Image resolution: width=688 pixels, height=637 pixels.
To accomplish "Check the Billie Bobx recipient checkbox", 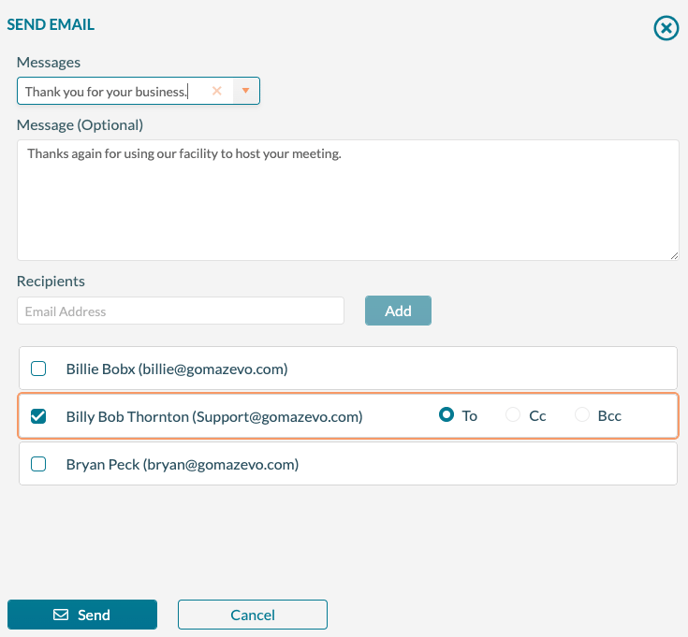I will click(x=39, y=369).
